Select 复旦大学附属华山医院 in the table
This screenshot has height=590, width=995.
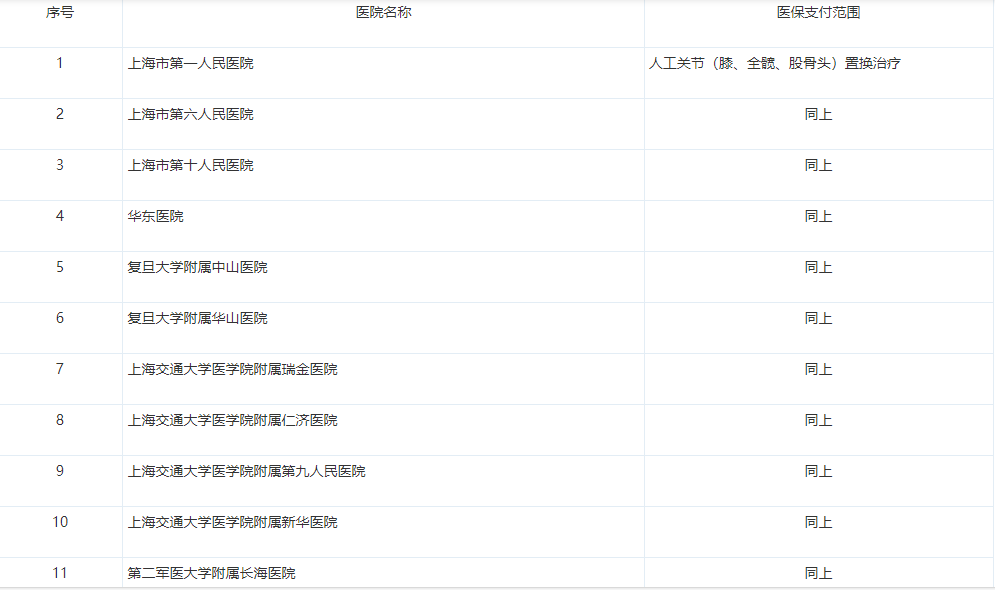tap(198, 319)
